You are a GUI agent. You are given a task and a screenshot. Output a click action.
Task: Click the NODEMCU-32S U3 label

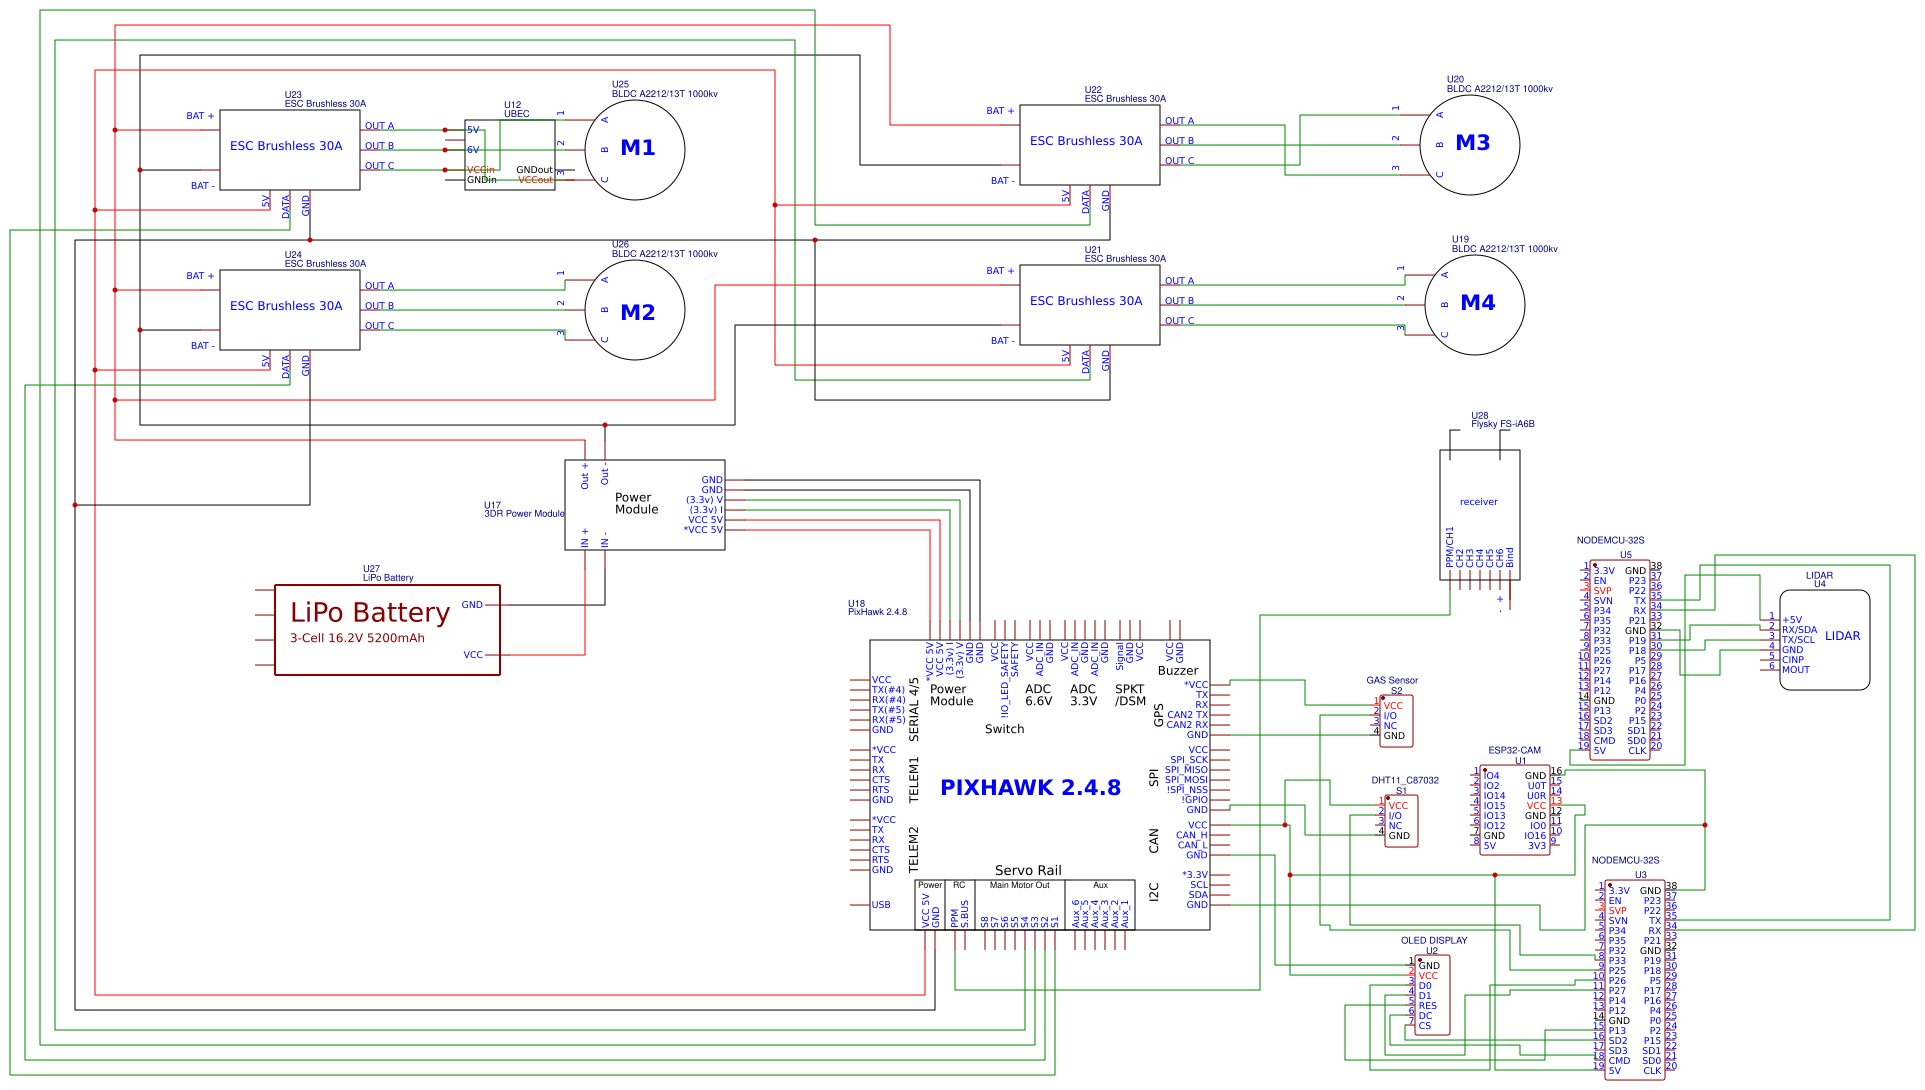[x=1625, y=861]
